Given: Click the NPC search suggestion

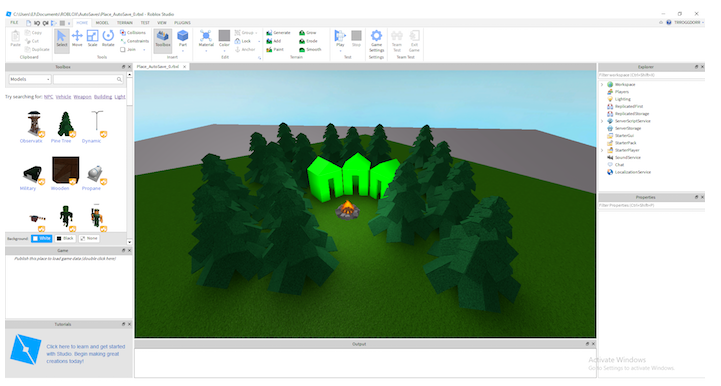Looking at the screenshot, I should [x=48, y=97].
